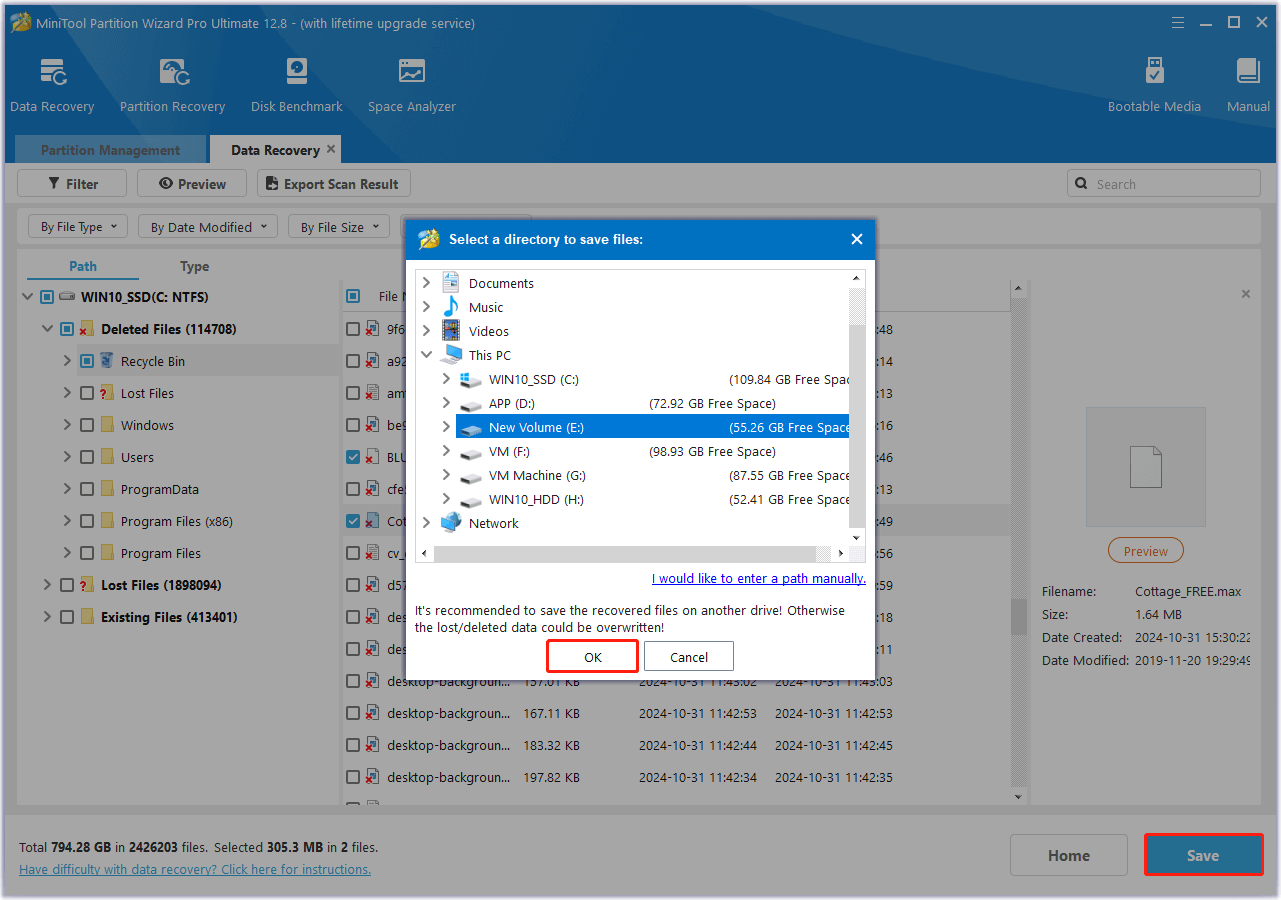Click the orange Preview button in side pane
The width and height of the screenshot is (1281, 900).
click(x=1146, y=551)
